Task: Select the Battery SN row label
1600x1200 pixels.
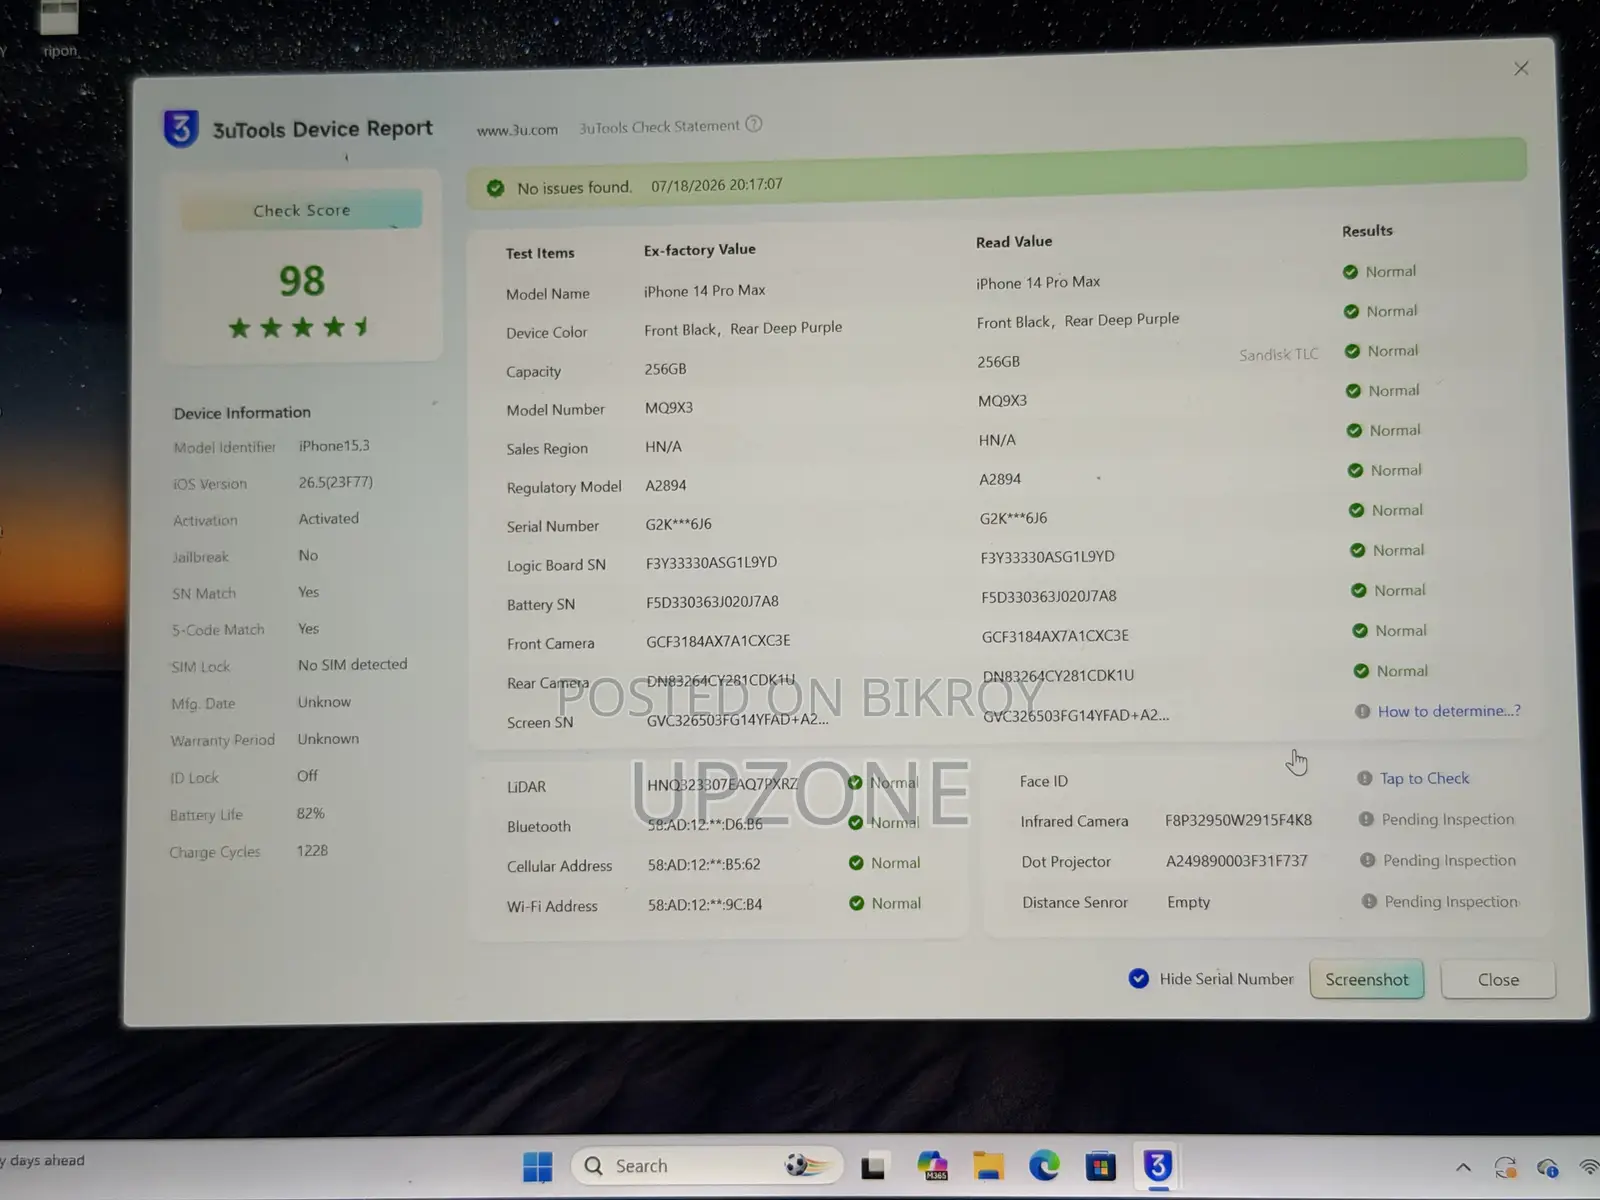Action: 541,604
